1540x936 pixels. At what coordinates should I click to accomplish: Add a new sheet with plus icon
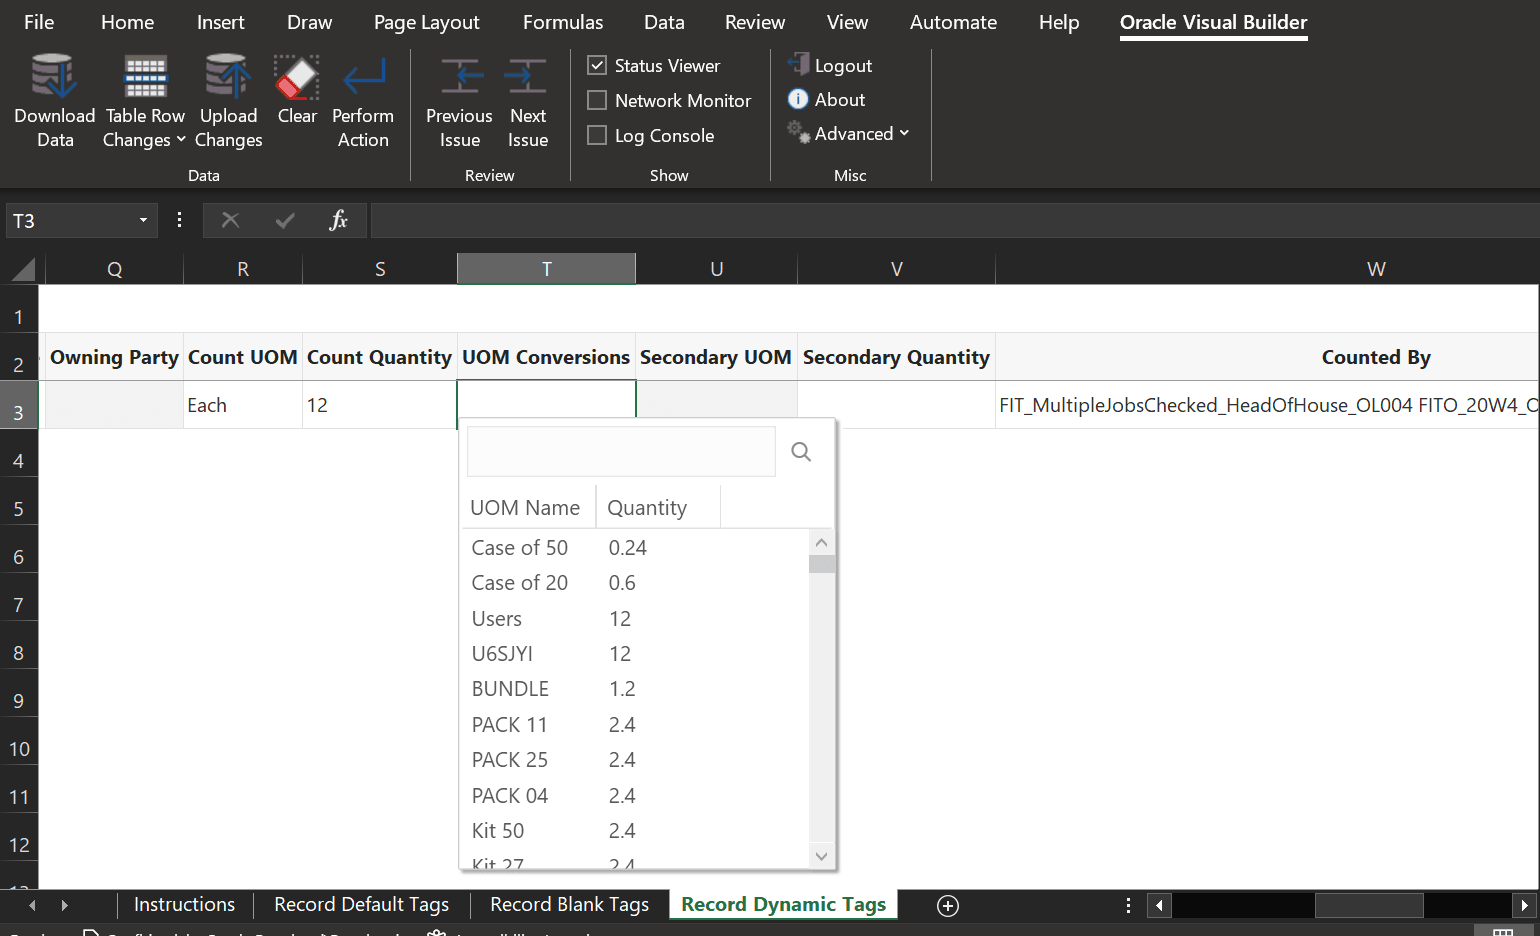click(x=947, y=905)
